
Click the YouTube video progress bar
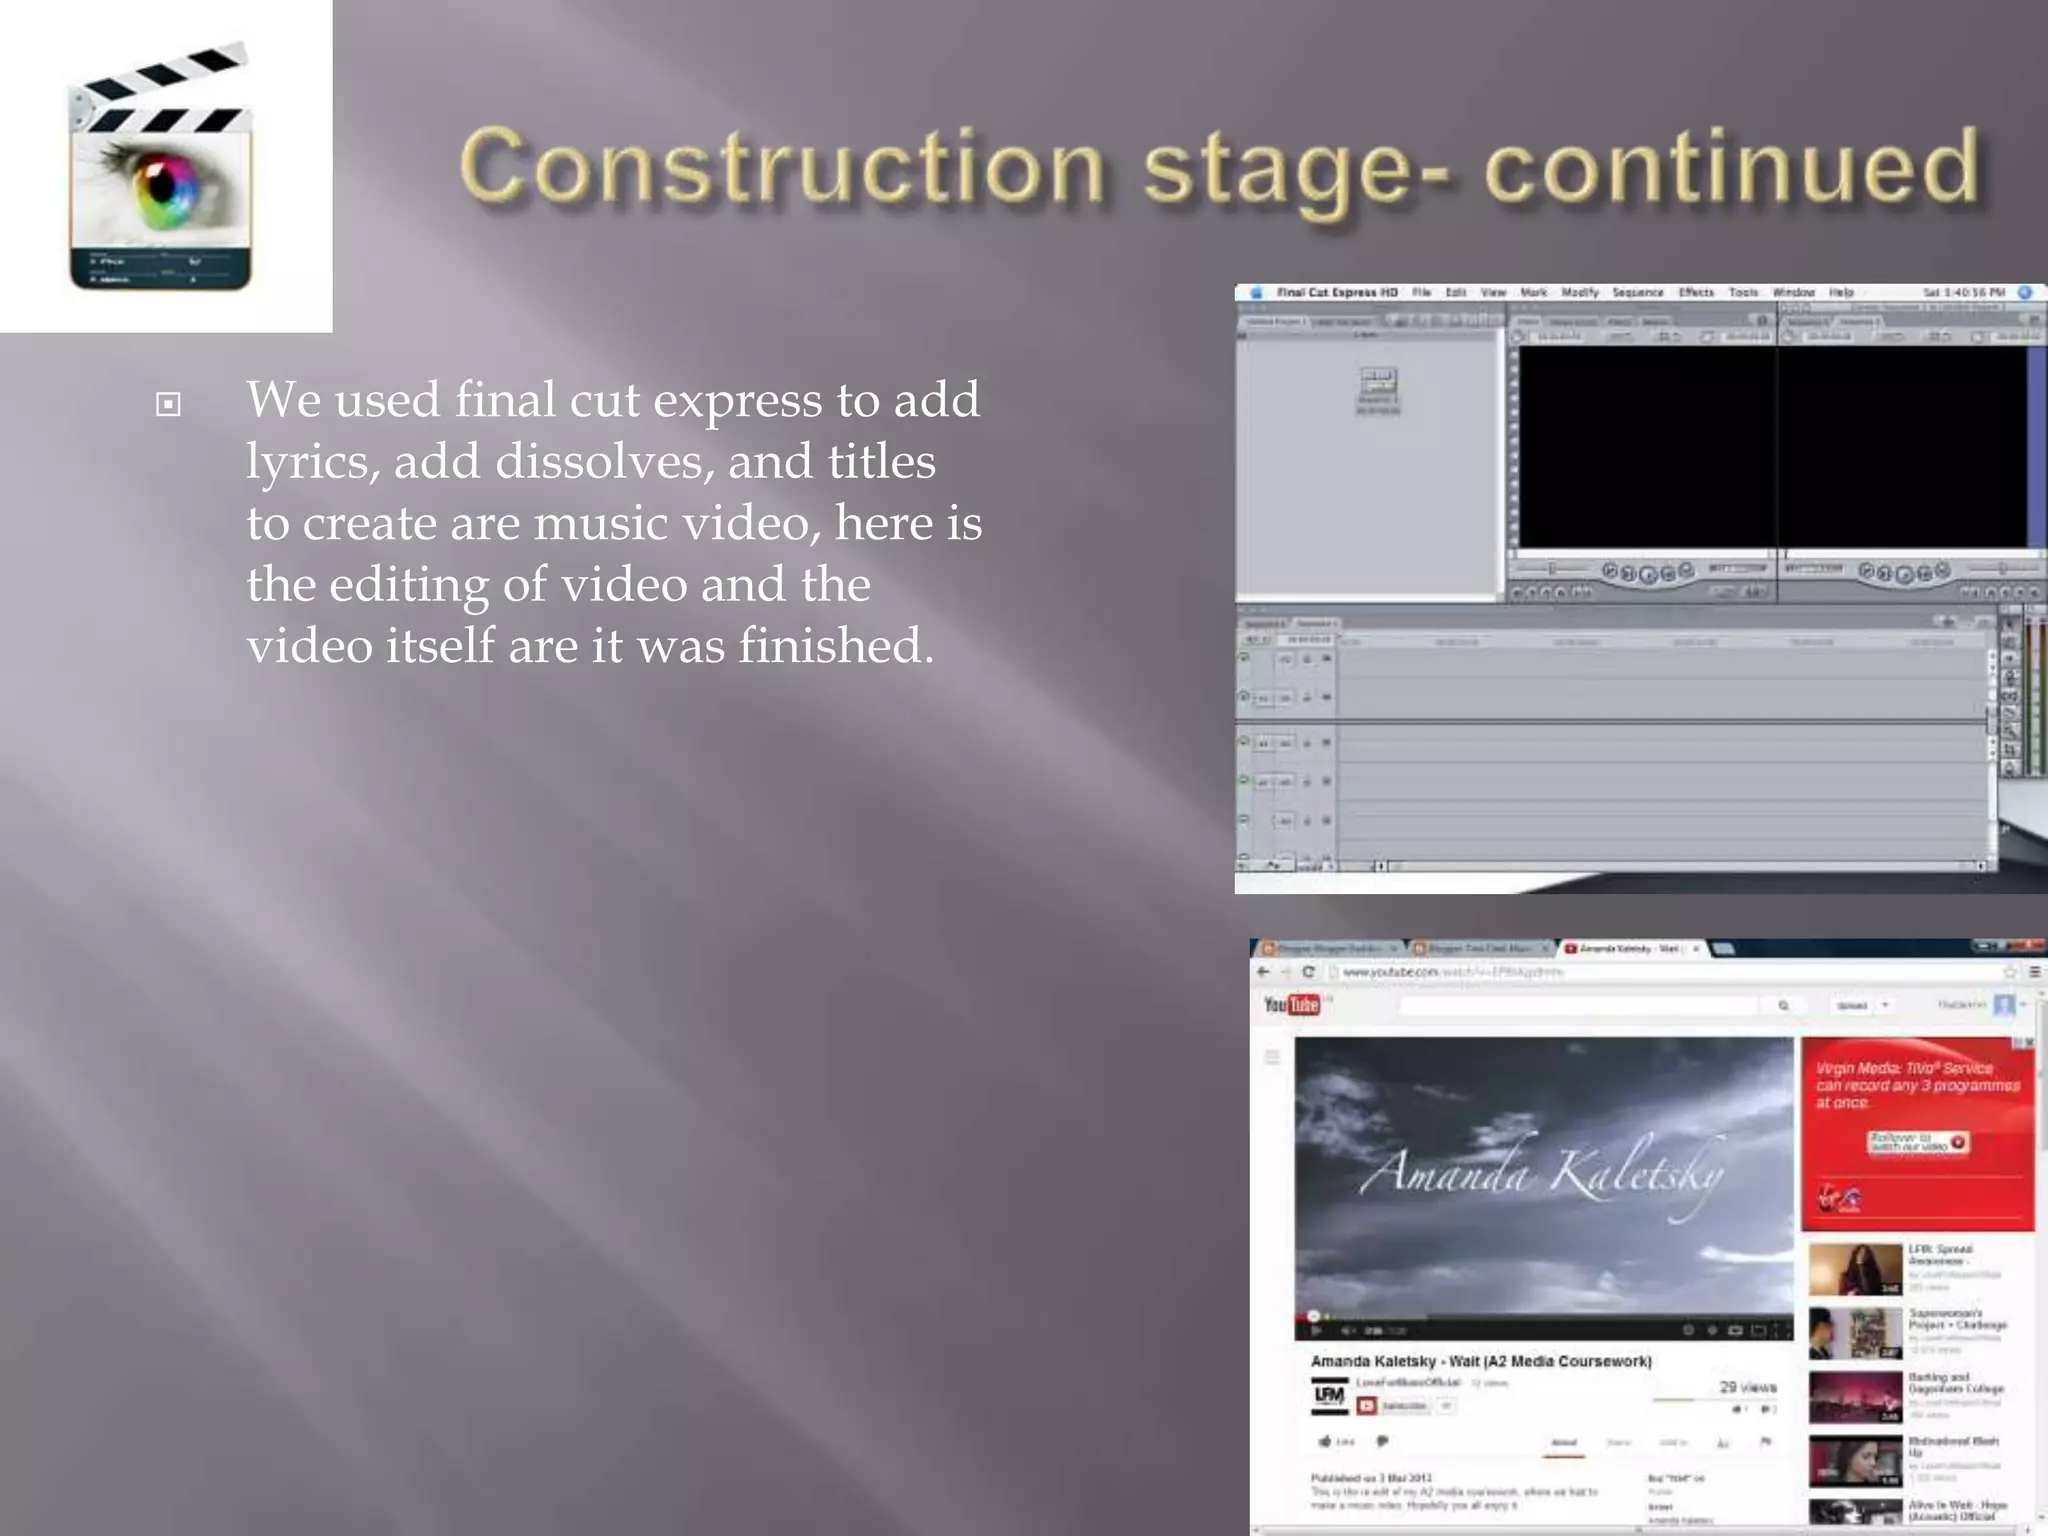pyautogui.click(x=1544, y=1316)
